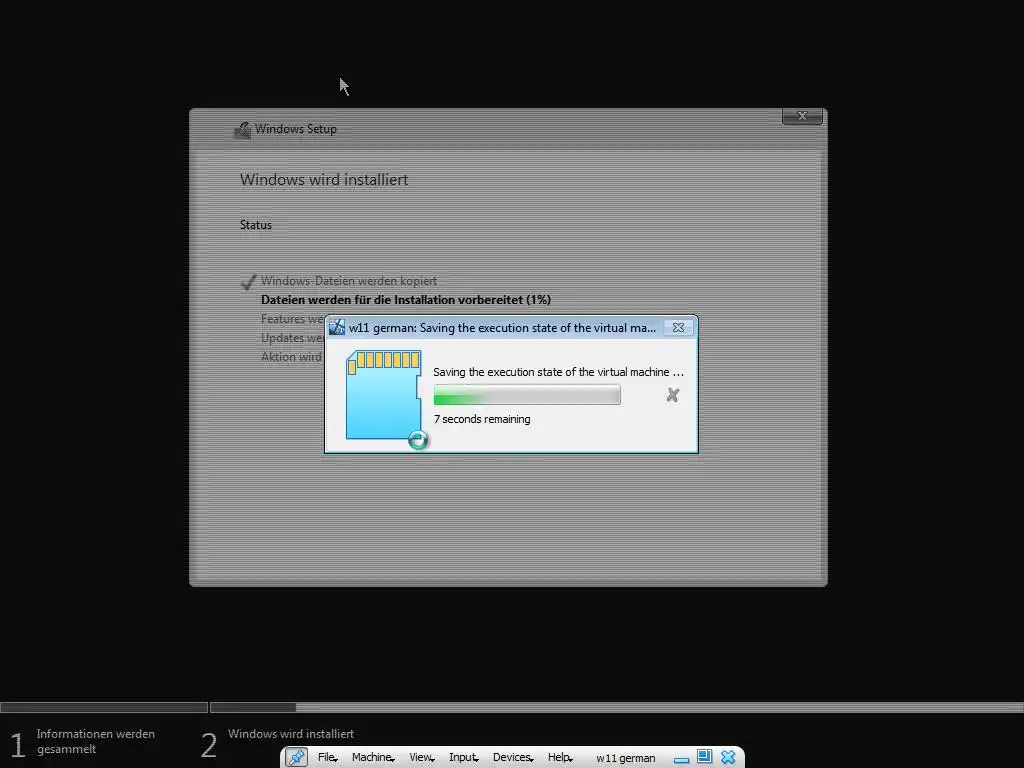The image size is (1024, 768).
Task: Click 'Windows-Dateien werden kopiert' status line
Action: 349,281
